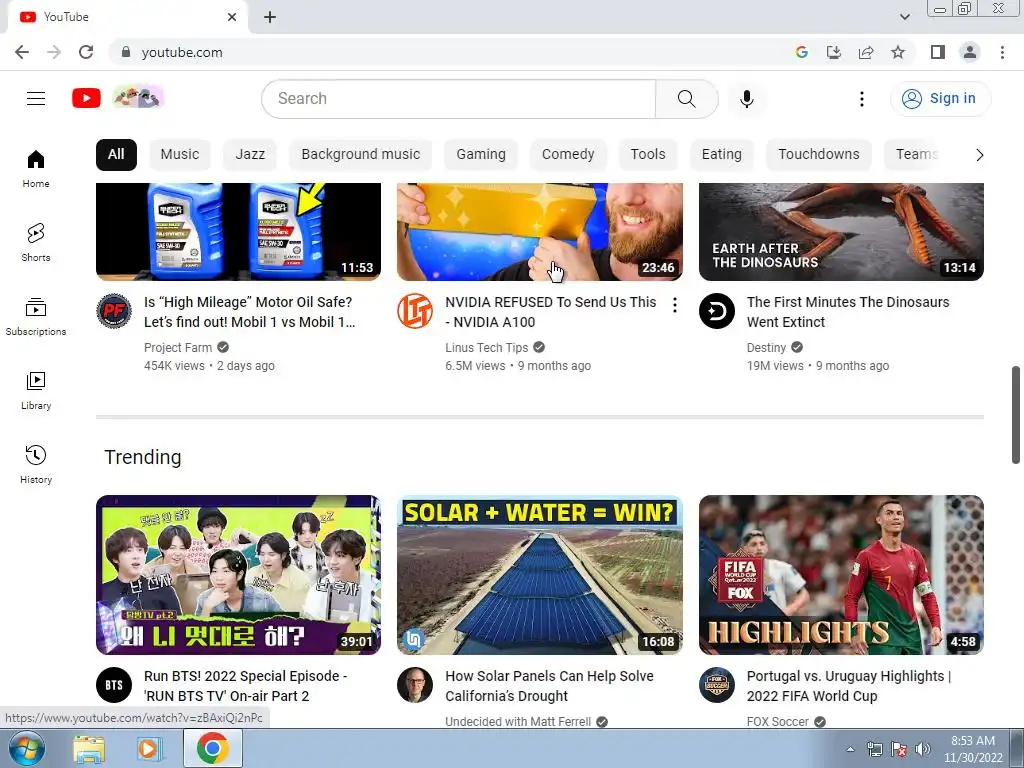Open Windows Explorer from taskbar
Screen dimensions: 1024x768
click(x=89, y=748)
